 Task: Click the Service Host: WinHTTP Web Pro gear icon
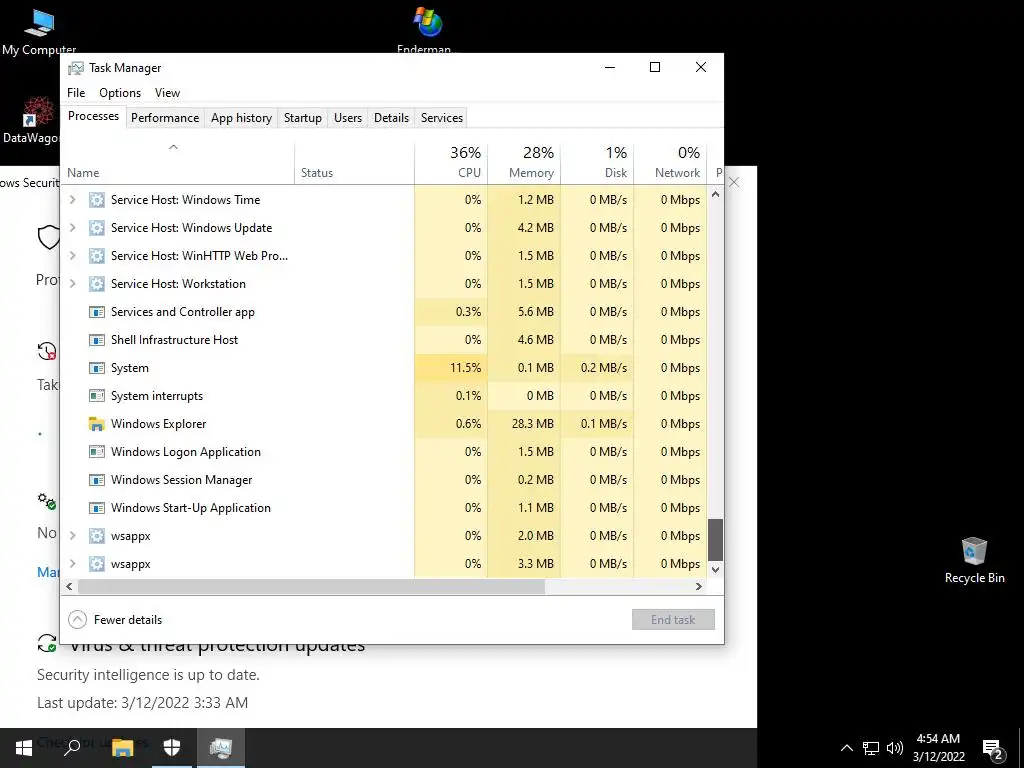tap(97, 256)
